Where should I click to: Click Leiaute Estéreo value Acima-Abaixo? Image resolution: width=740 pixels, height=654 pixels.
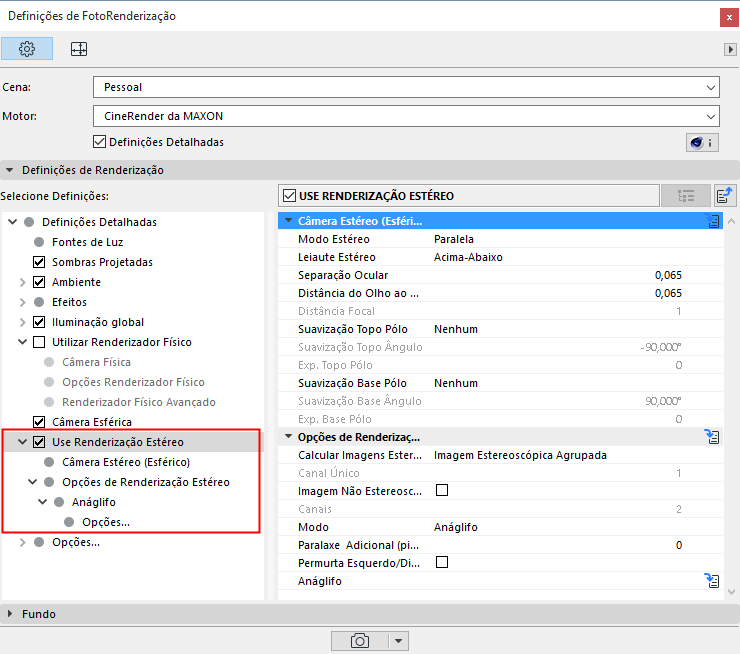pyautogui.click(x=468, y=257)
